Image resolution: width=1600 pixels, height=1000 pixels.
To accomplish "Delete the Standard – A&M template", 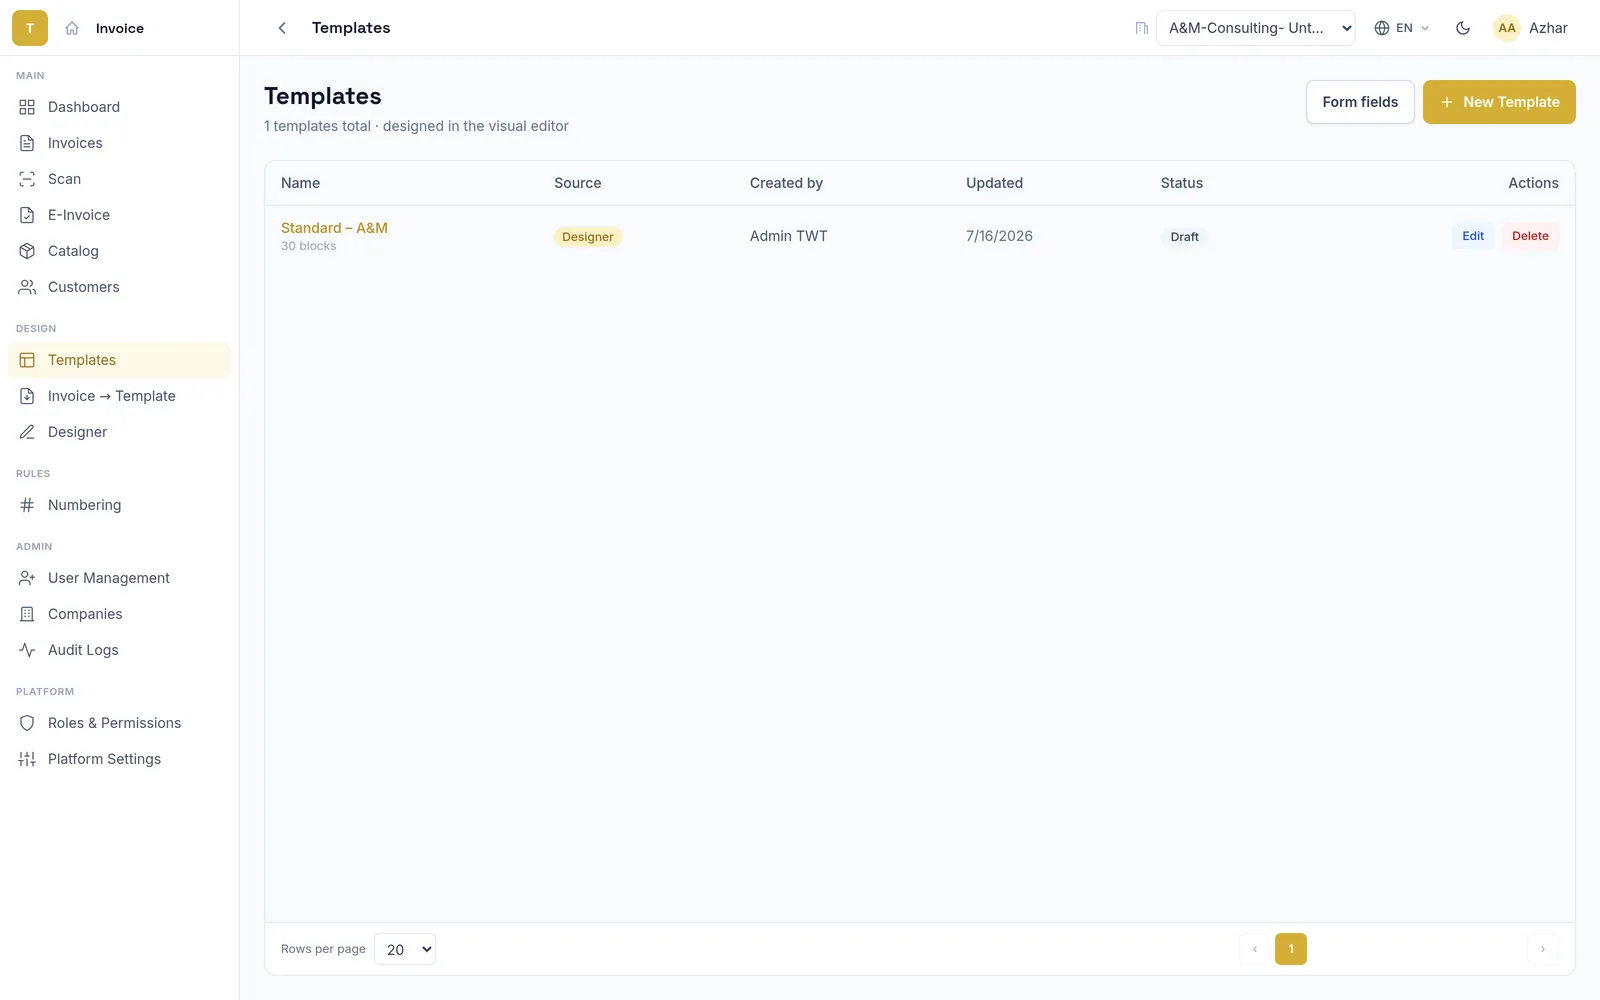I will pos(1530,236).
